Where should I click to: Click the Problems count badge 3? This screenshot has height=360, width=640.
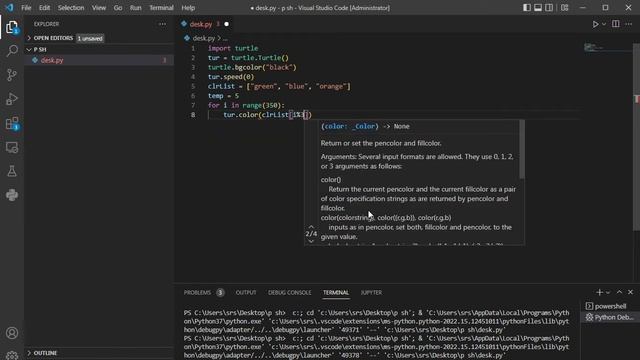[220, 293]
